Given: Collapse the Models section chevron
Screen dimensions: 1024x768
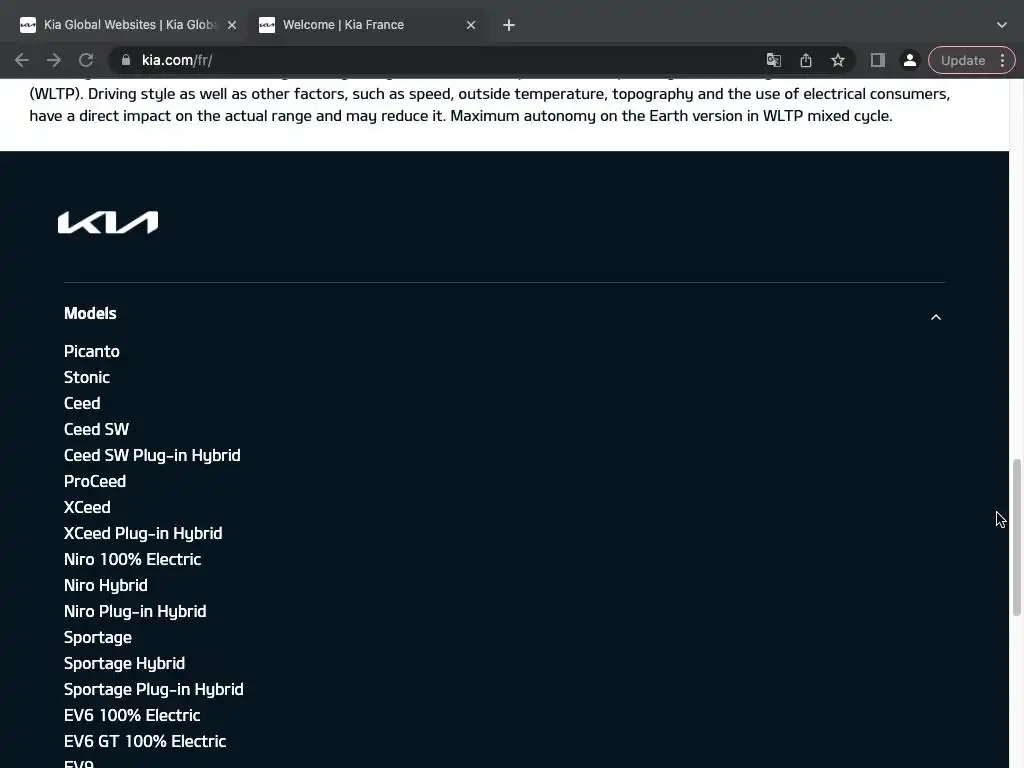Looking at the screenshot, I should [x=935, y=317].
